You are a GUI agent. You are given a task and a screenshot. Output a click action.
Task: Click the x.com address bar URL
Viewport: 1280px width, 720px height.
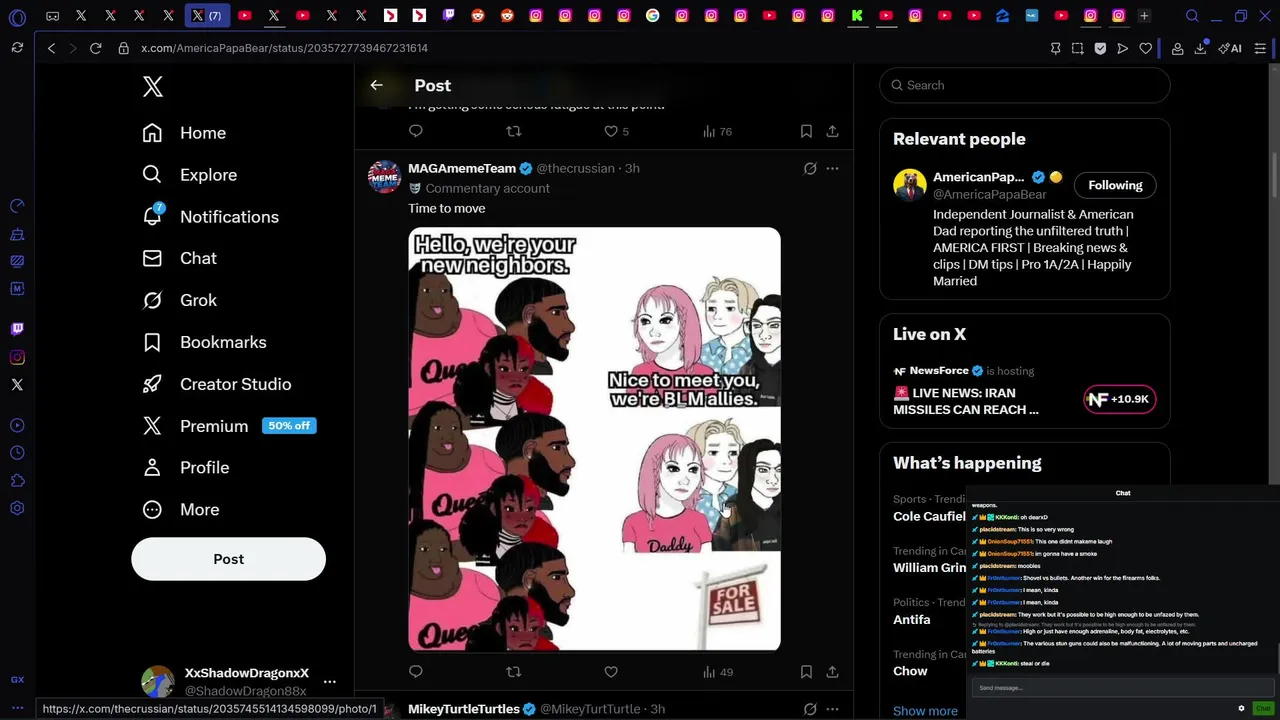[x=284, y=48]
